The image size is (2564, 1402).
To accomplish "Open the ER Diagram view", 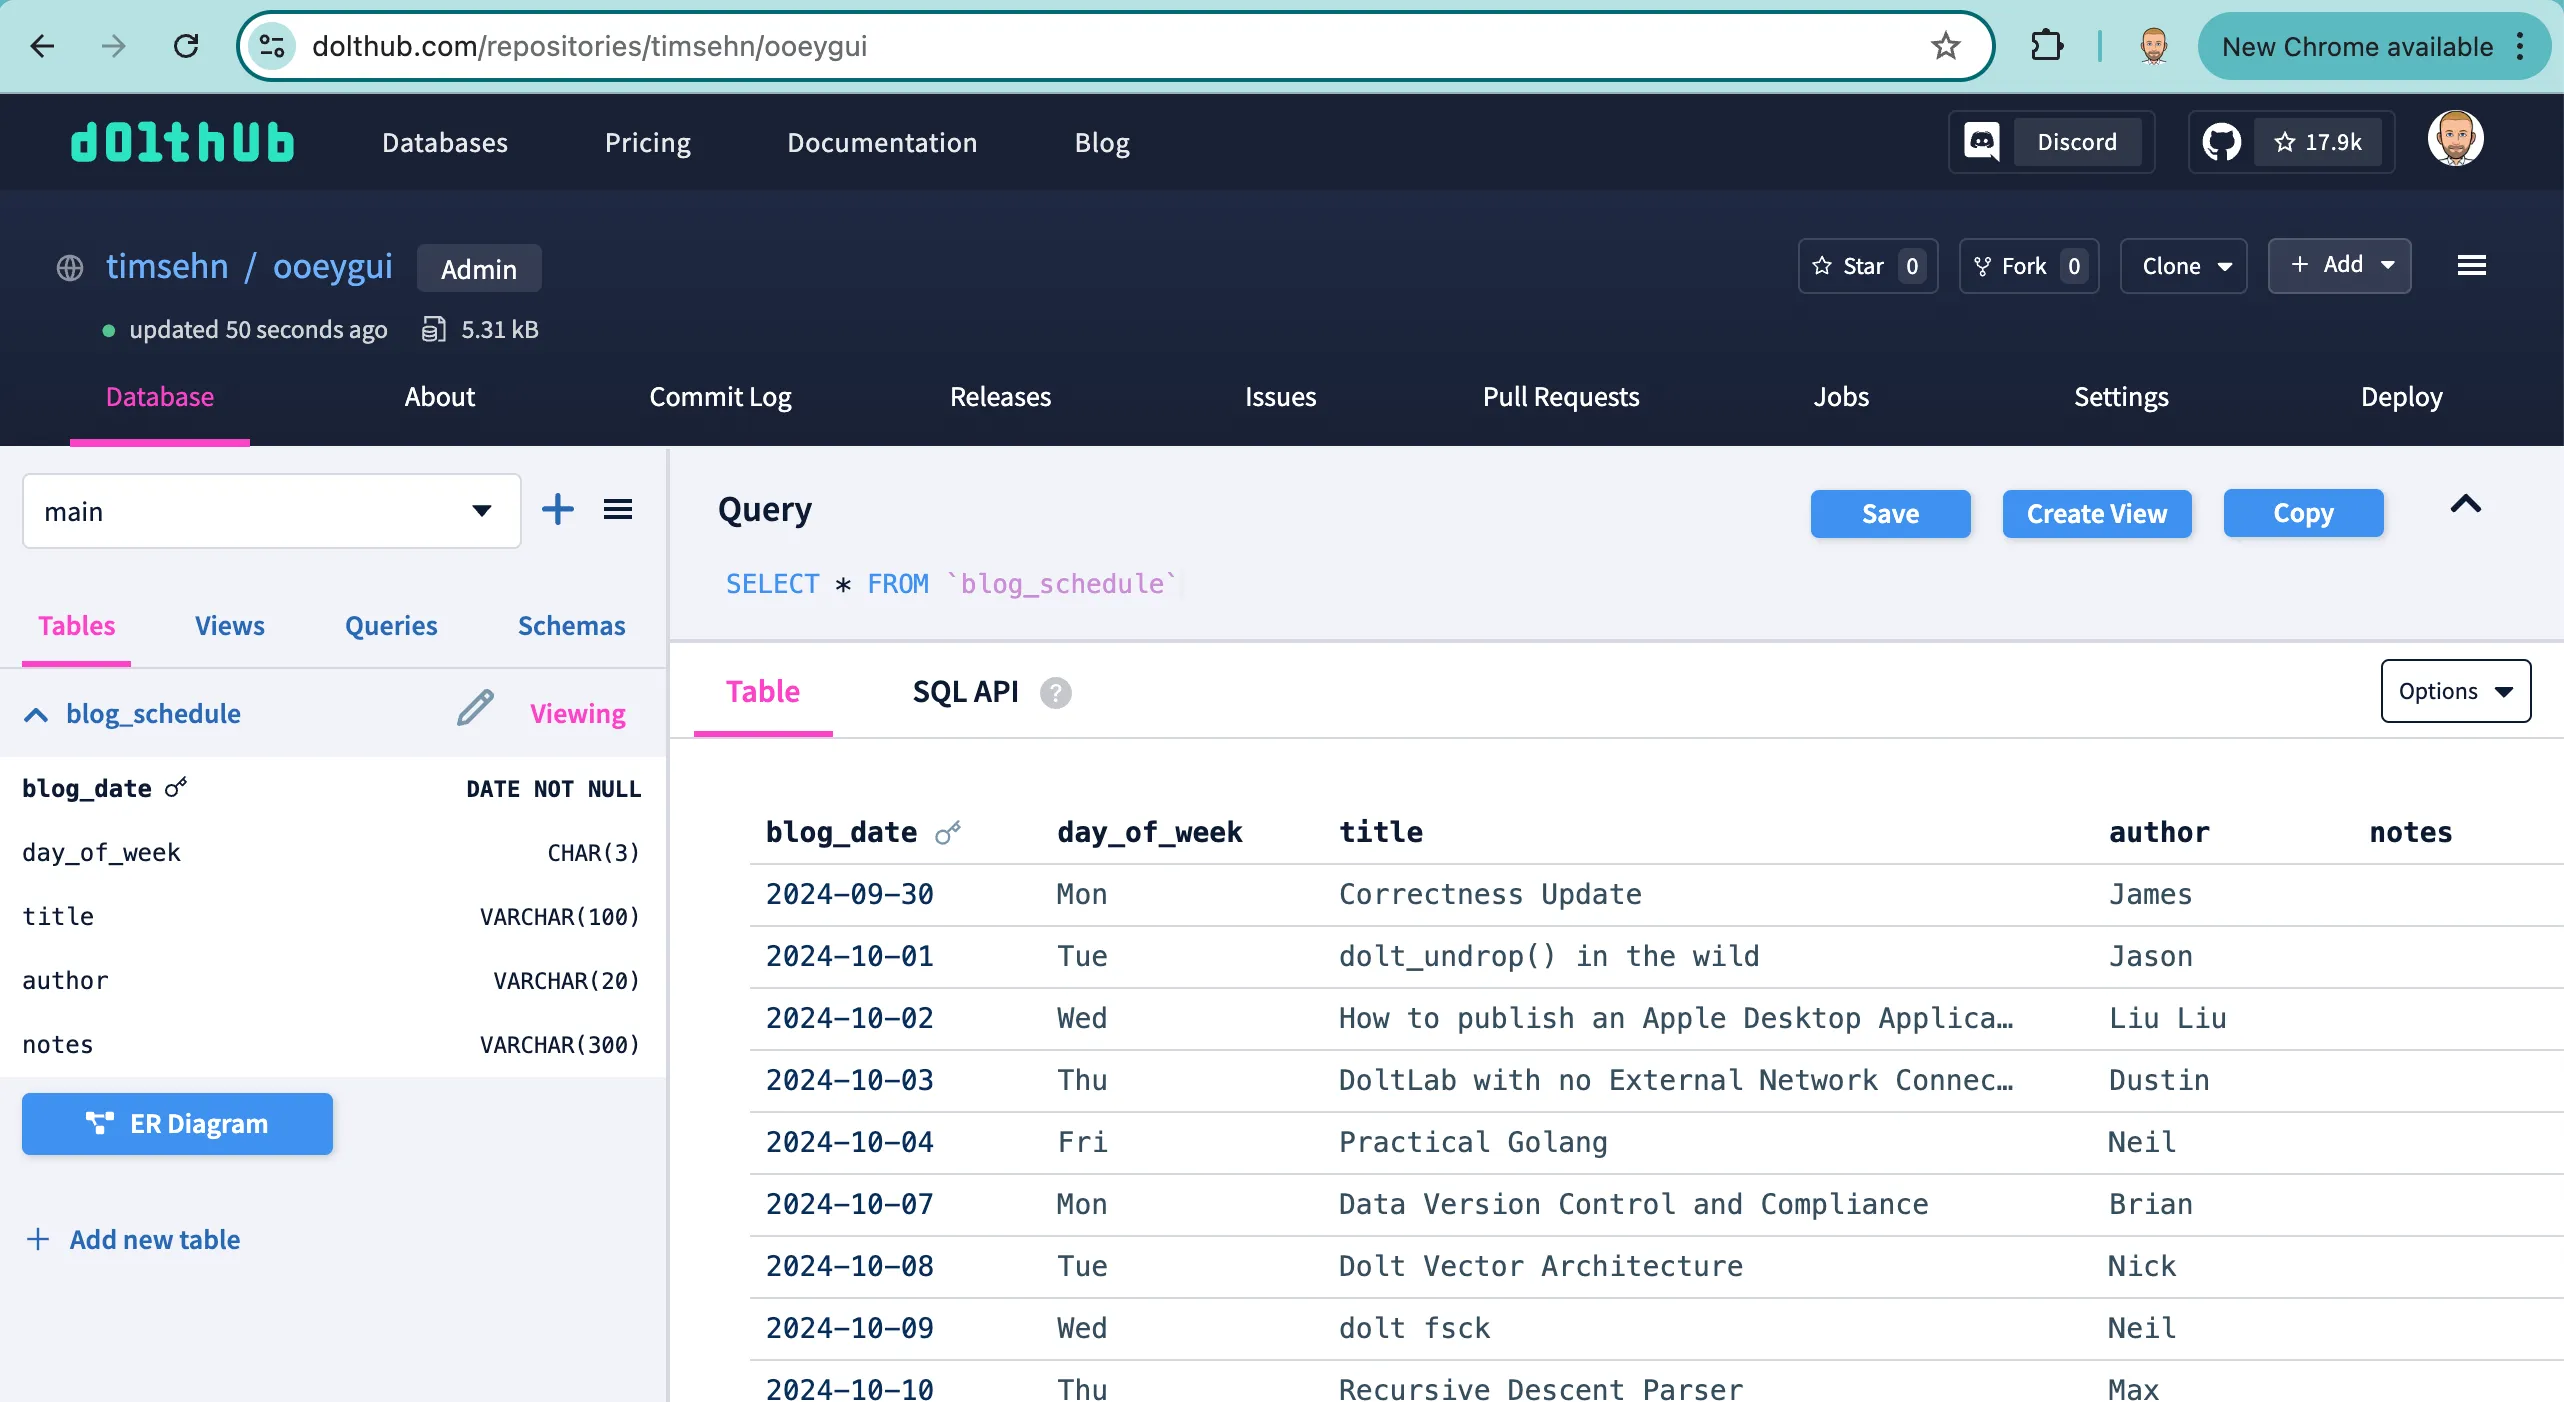I will (x=176, y=1124).
